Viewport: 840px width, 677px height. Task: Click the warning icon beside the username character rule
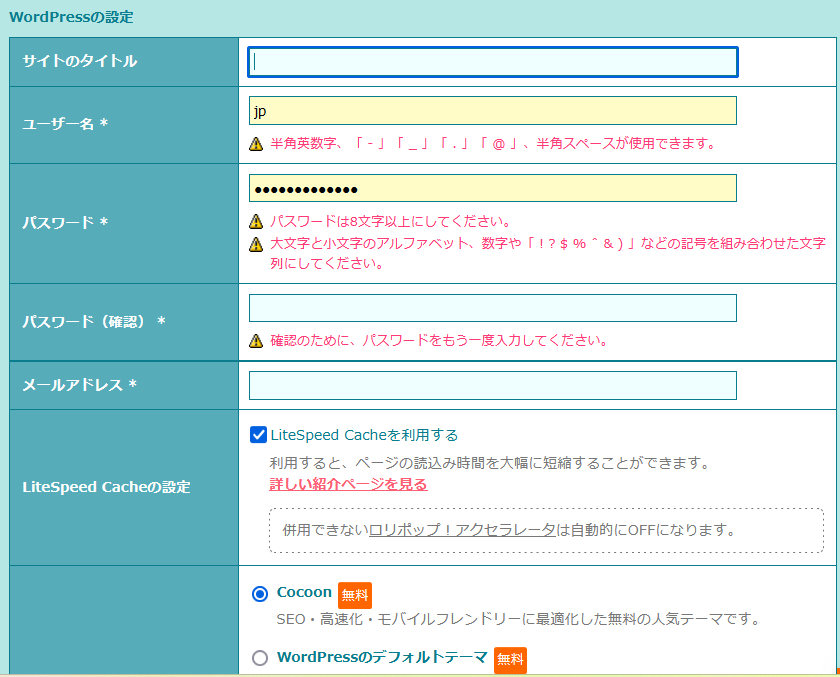click(x=256, y=144)
